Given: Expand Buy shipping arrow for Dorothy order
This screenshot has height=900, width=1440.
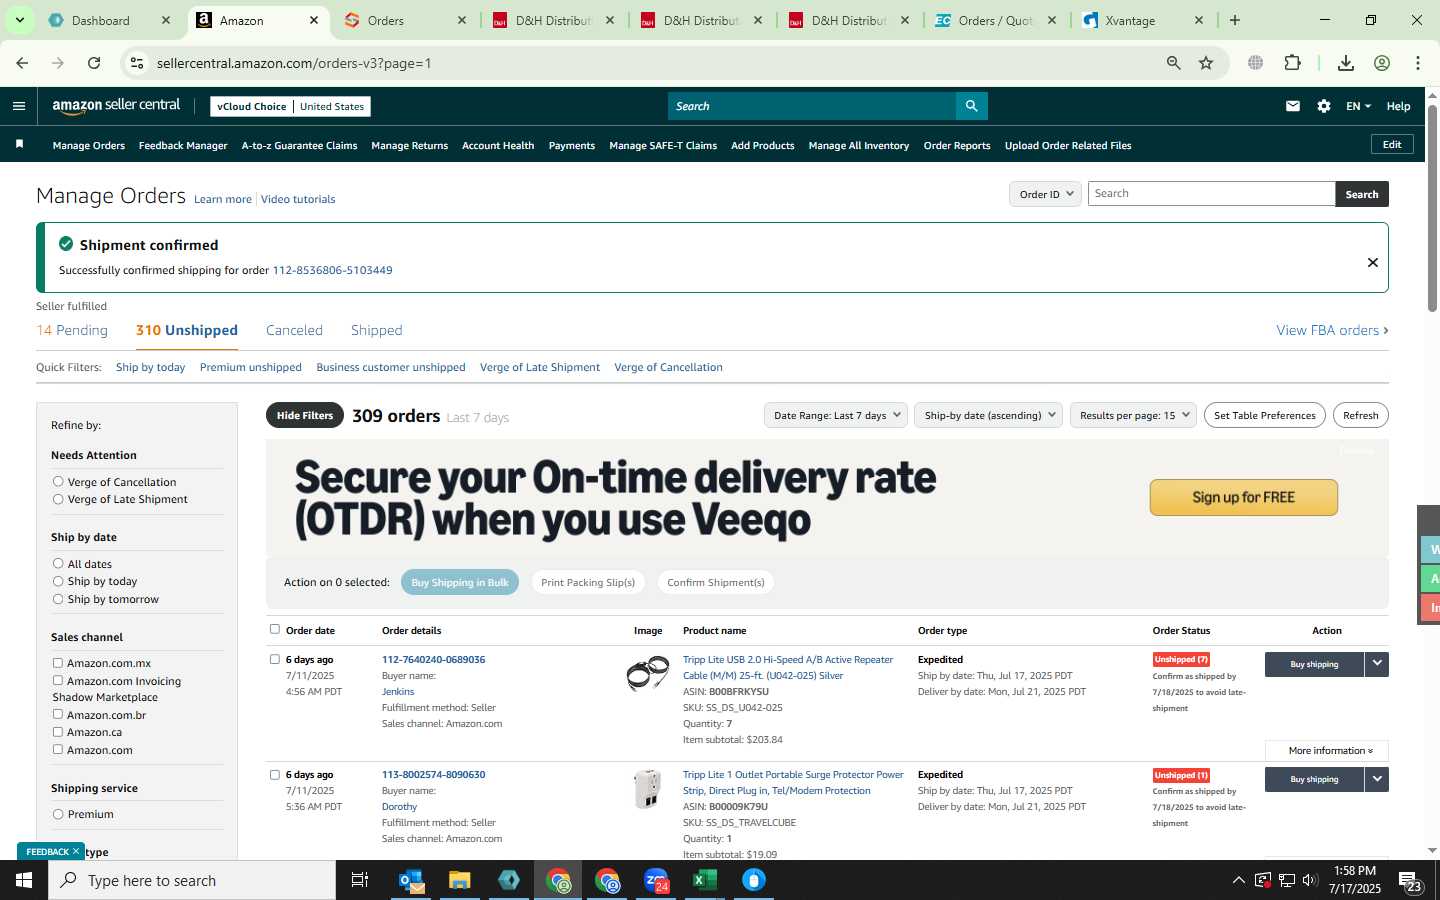Looking at the screenshot, I should (x=1377, y=779).
